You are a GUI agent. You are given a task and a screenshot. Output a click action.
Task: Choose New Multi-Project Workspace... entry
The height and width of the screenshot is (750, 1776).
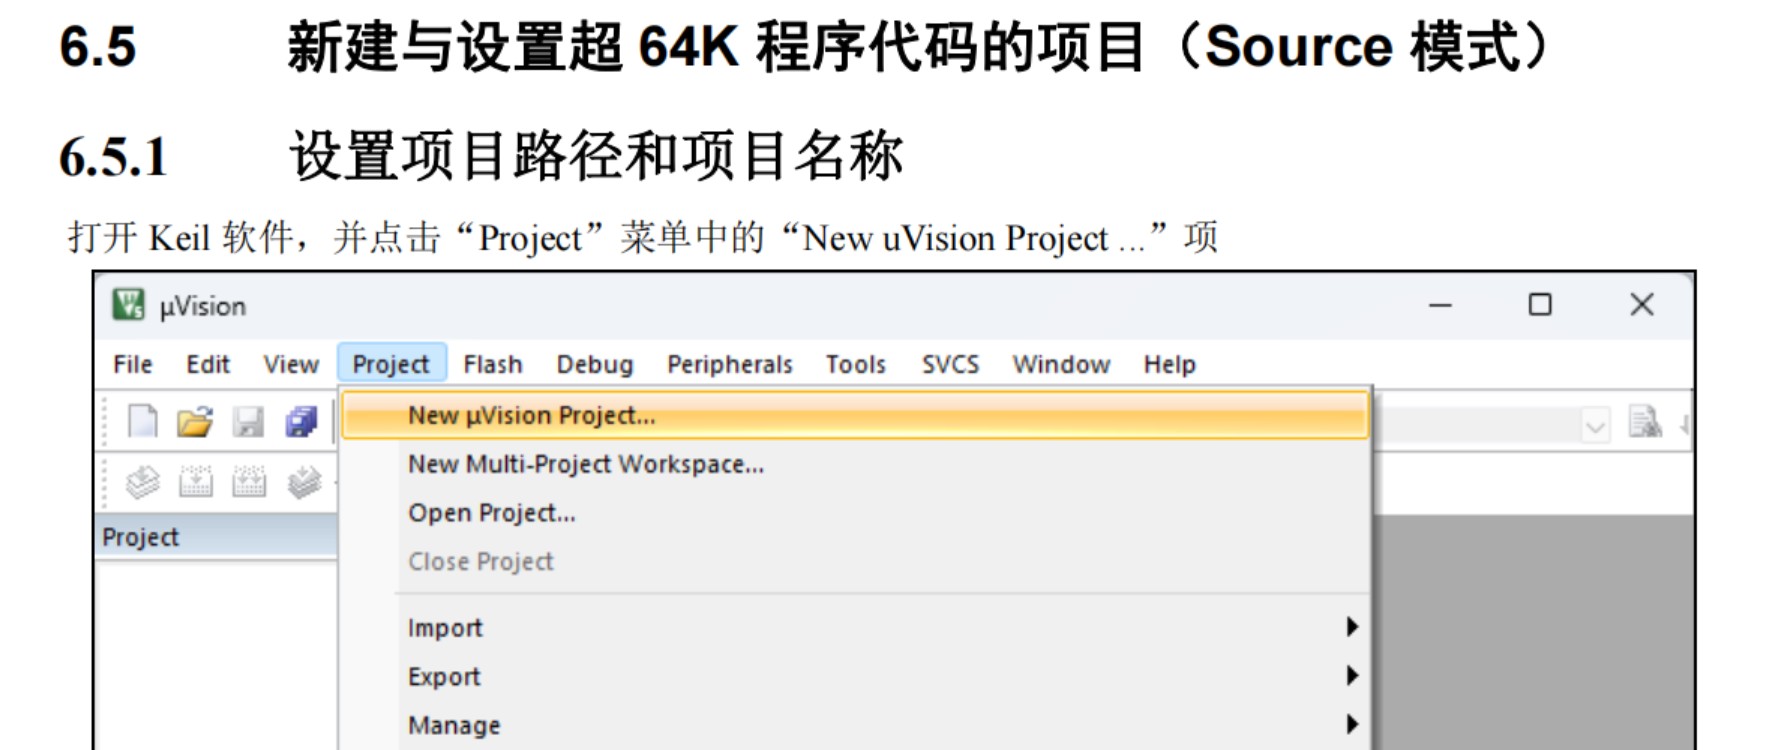(x=855, y=464)
